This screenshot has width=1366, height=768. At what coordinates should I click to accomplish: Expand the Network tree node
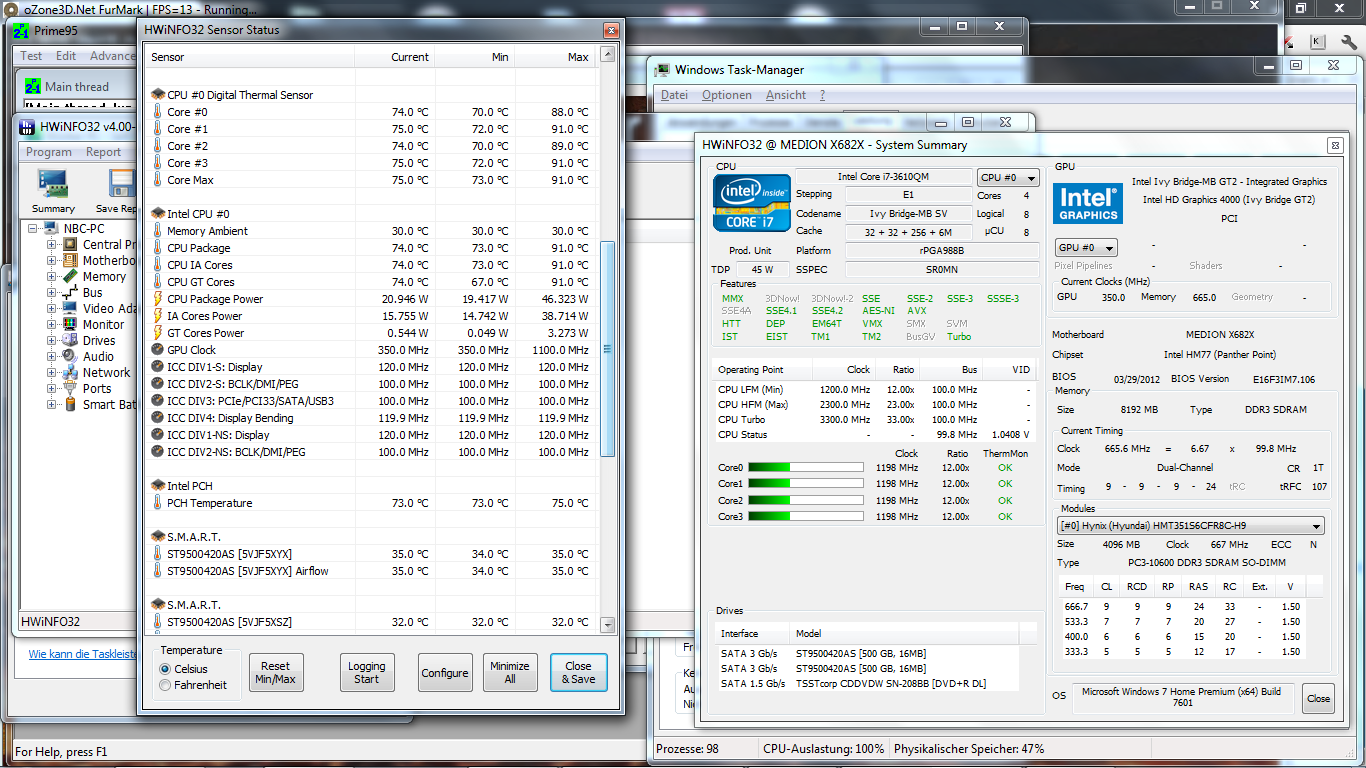(x=52, y=372)
